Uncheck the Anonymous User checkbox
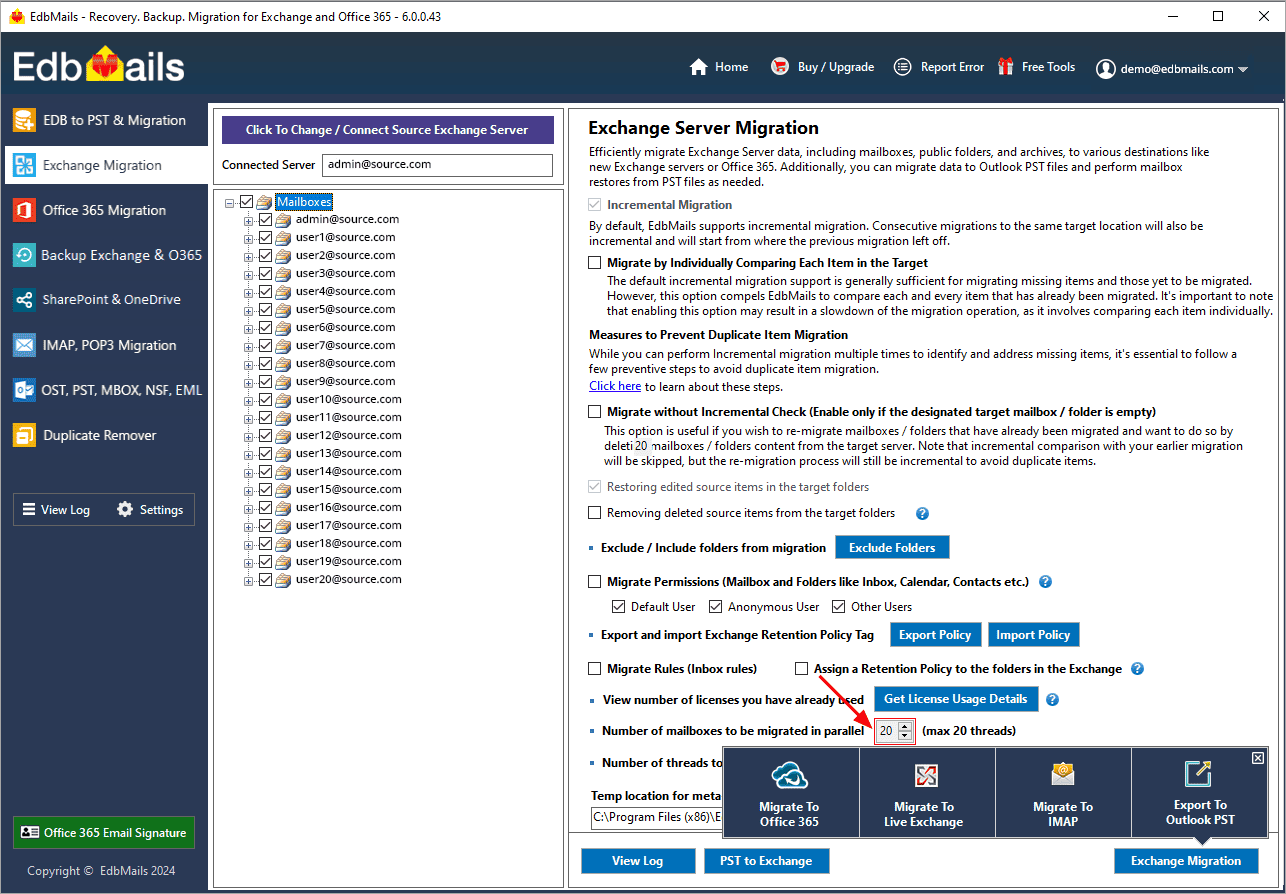 pyautogui.click(x=715, y=606)
